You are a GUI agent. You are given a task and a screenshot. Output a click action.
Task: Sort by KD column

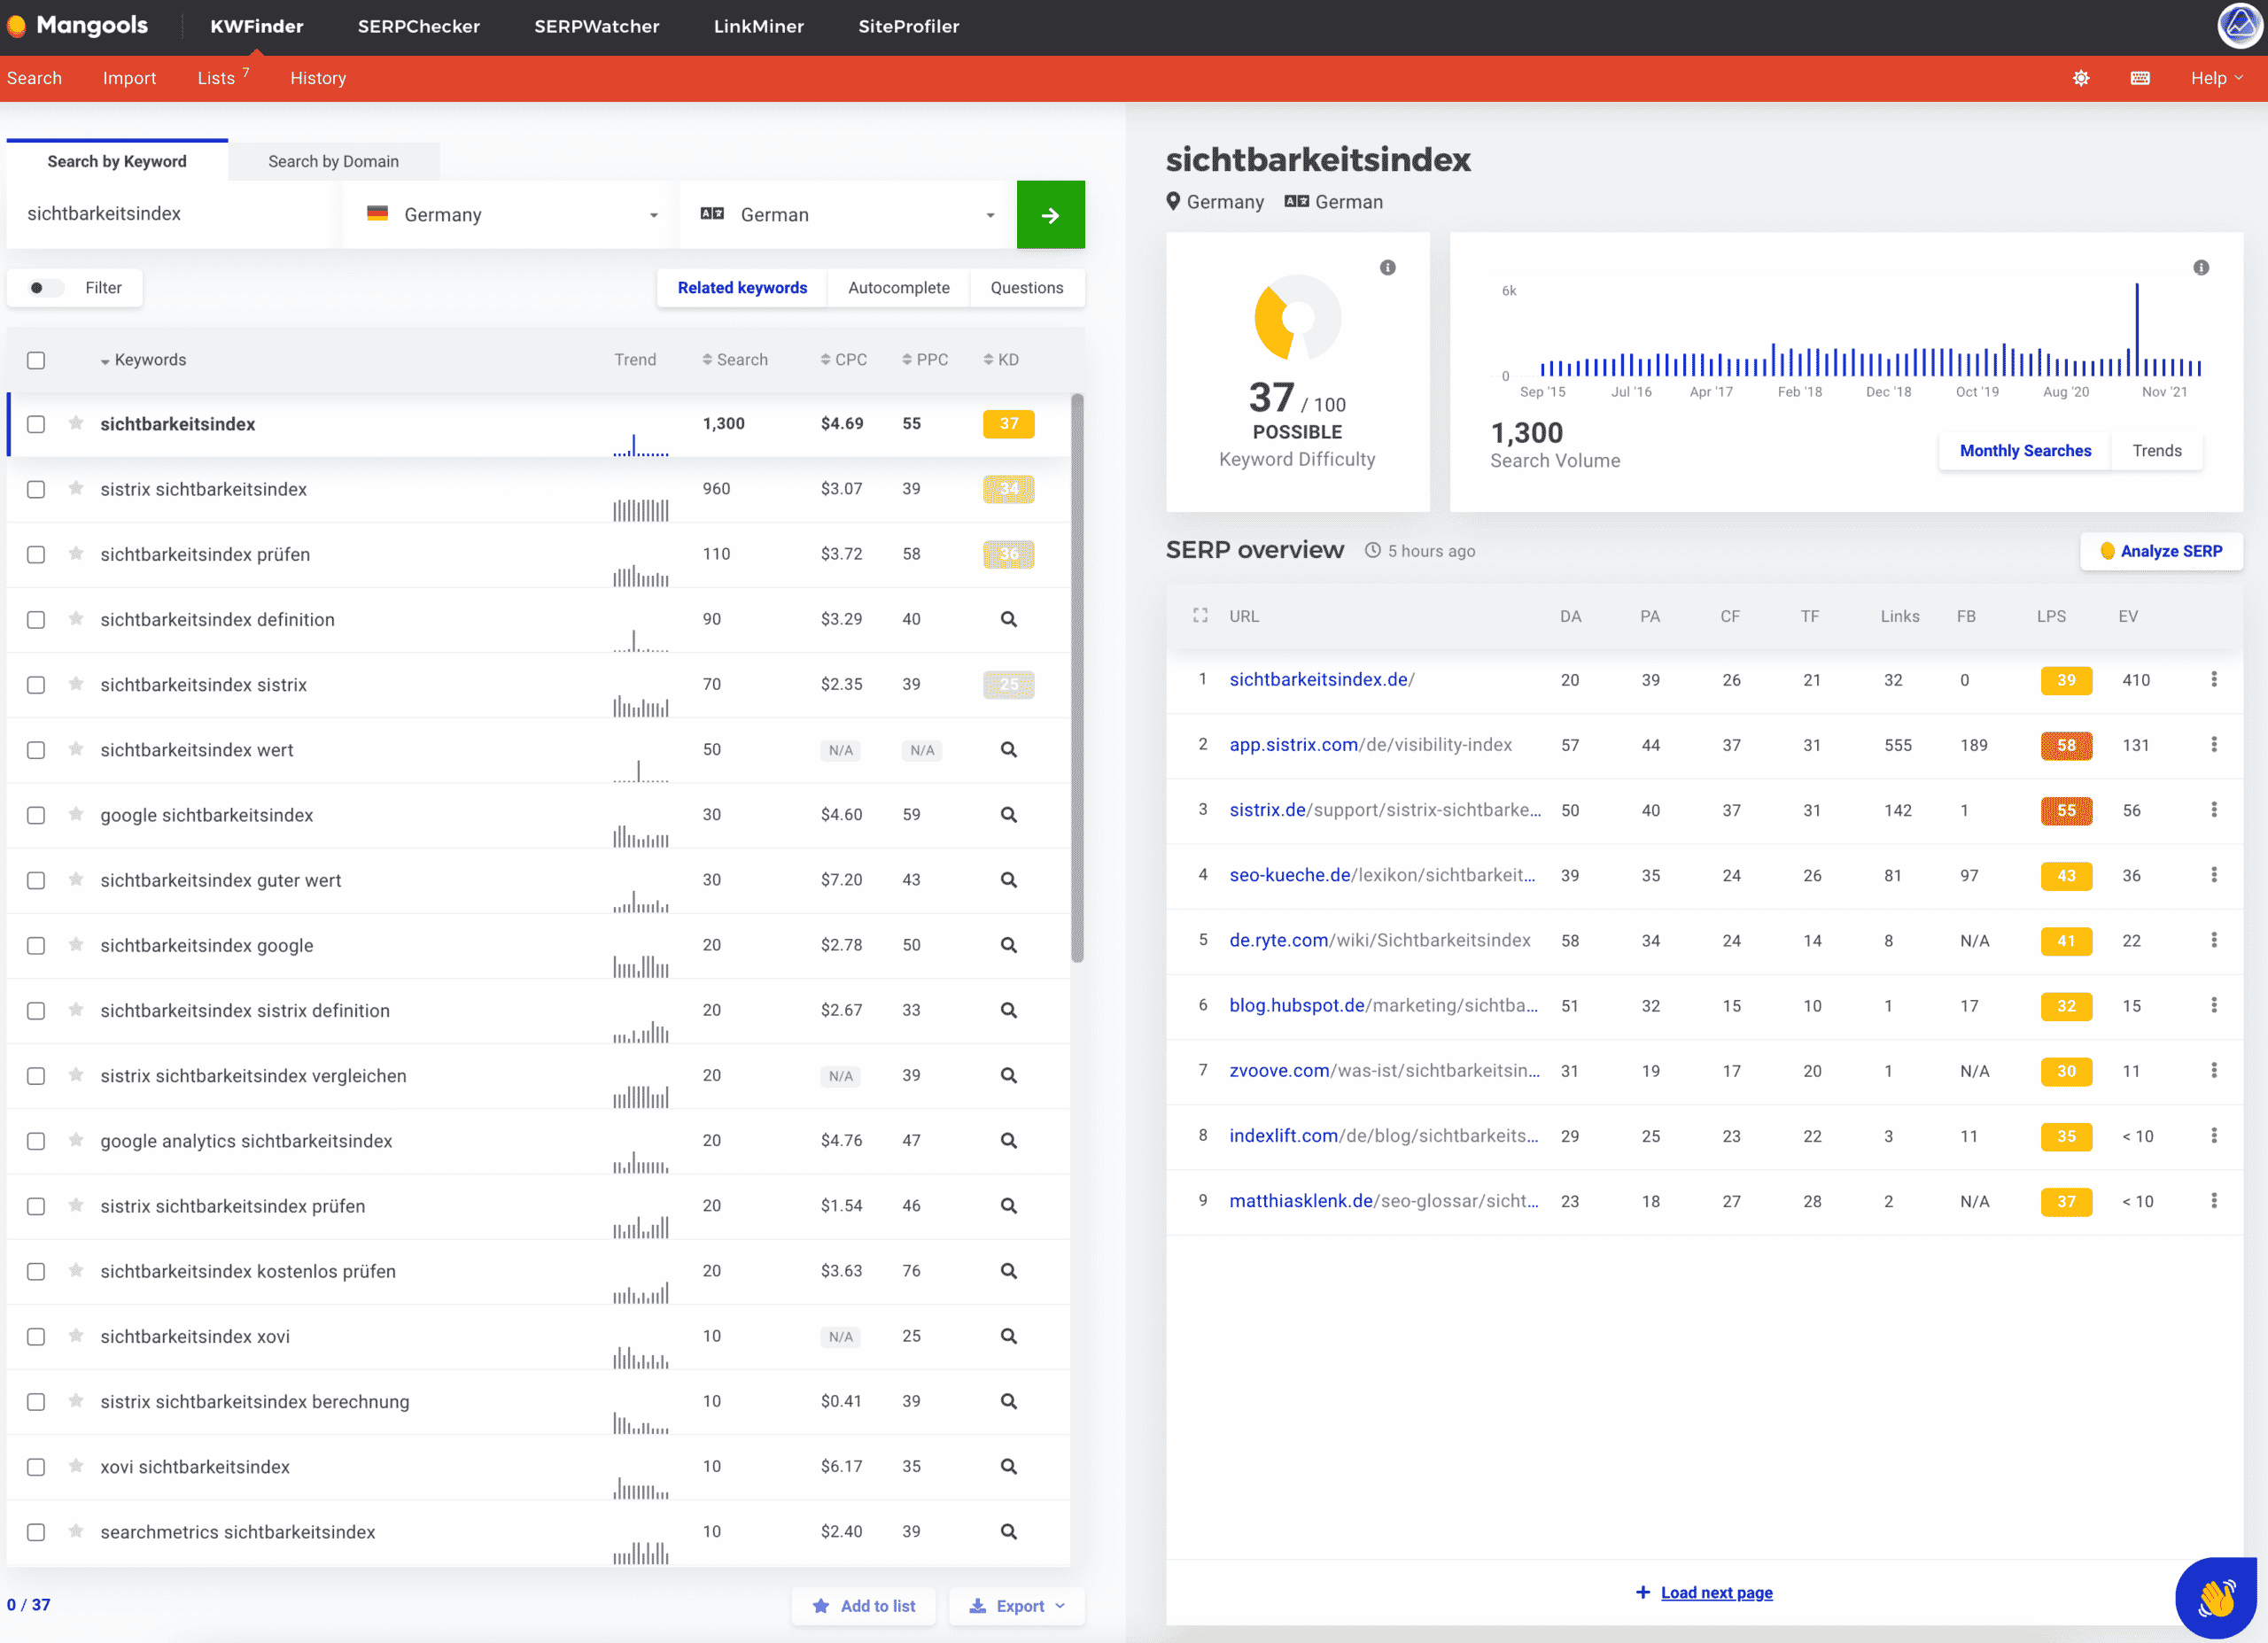tap(1000, 360)
